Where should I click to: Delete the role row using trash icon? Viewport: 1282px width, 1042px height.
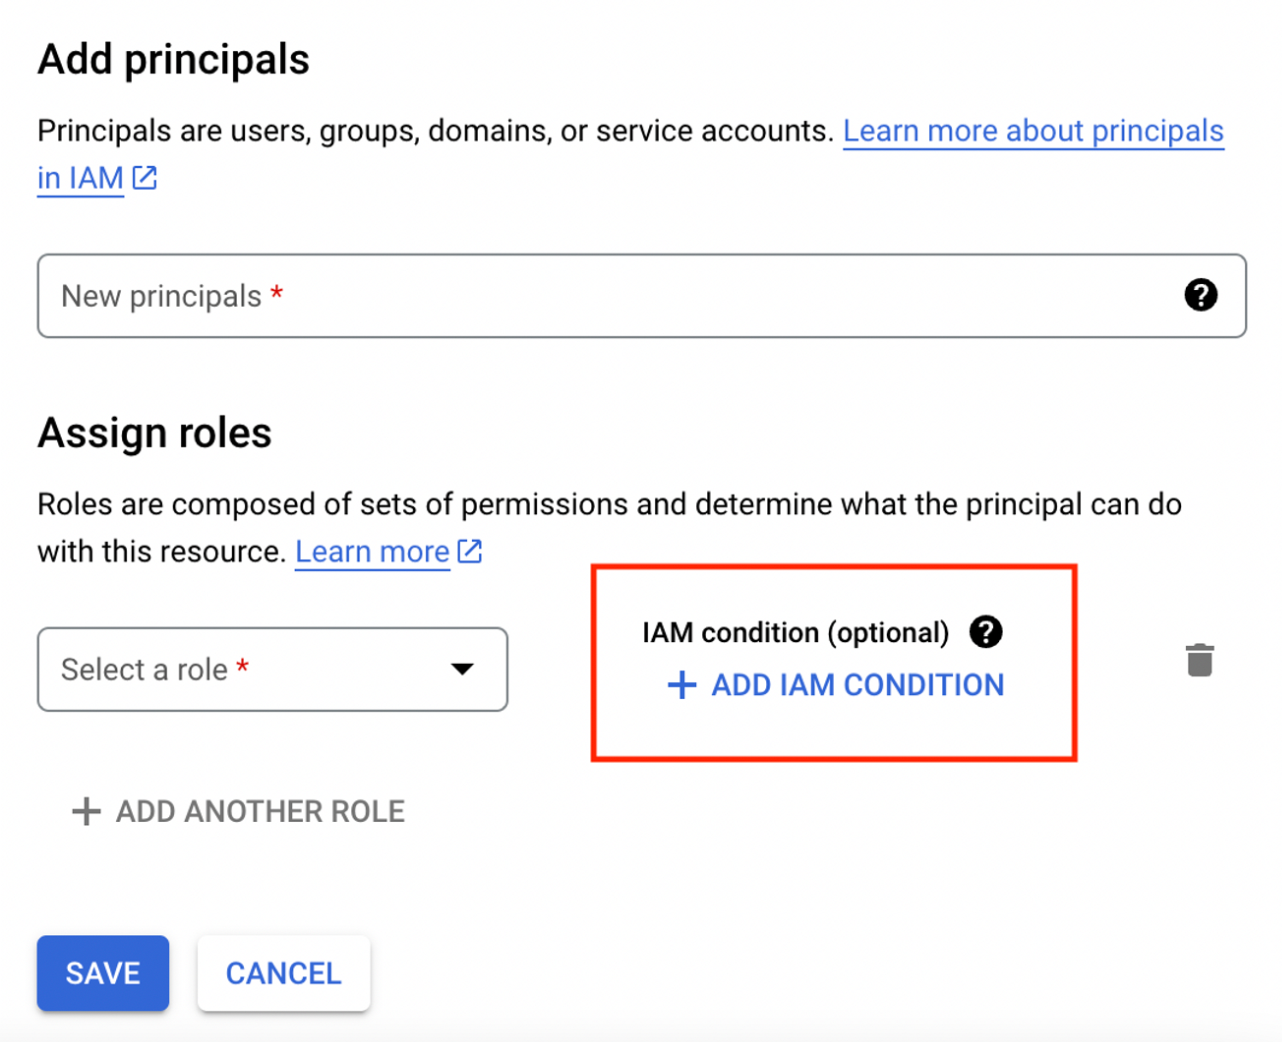click(1199, 660)
